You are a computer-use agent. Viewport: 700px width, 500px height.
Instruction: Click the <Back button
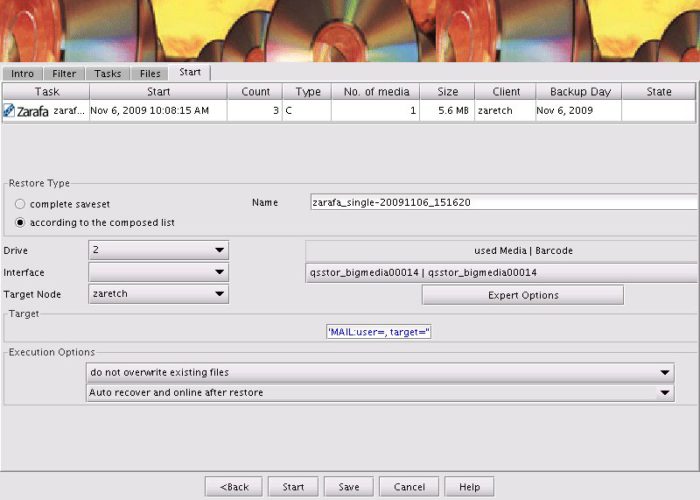coord(234,487)
